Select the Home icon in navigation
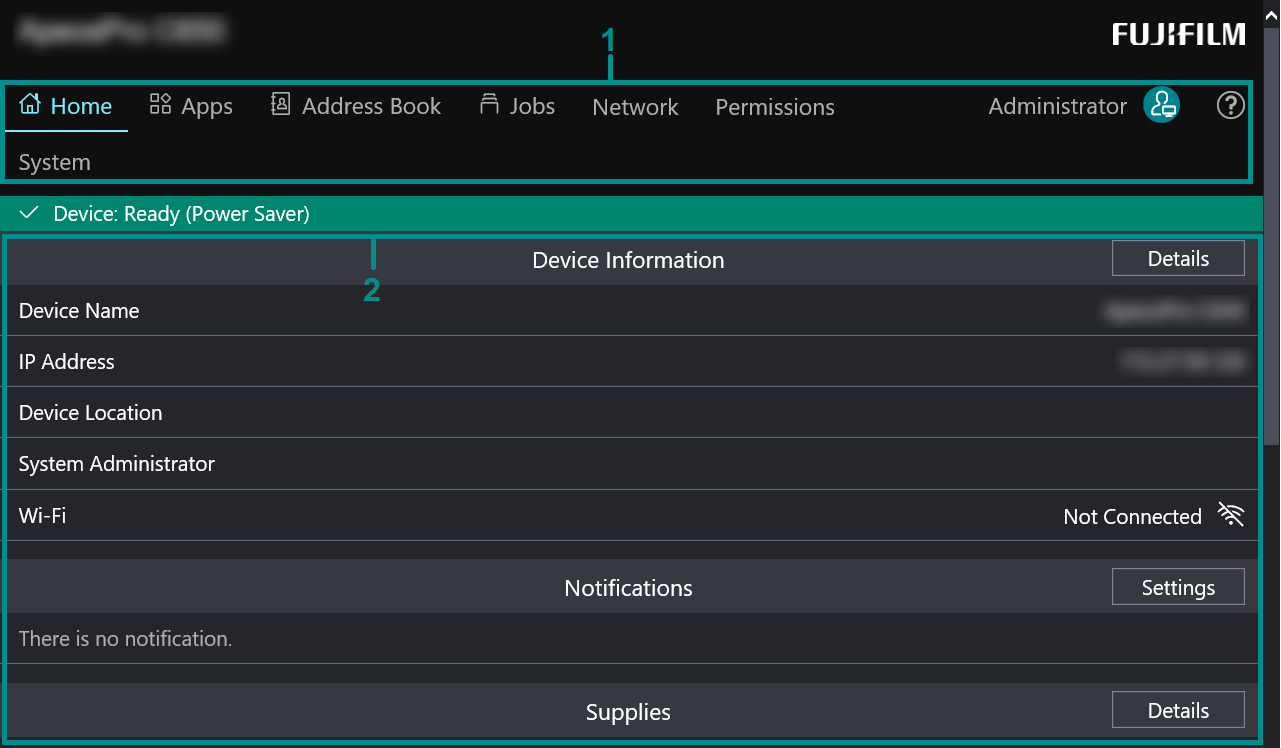This screenshot has height=748, width=1281. [x=30, y=104]
